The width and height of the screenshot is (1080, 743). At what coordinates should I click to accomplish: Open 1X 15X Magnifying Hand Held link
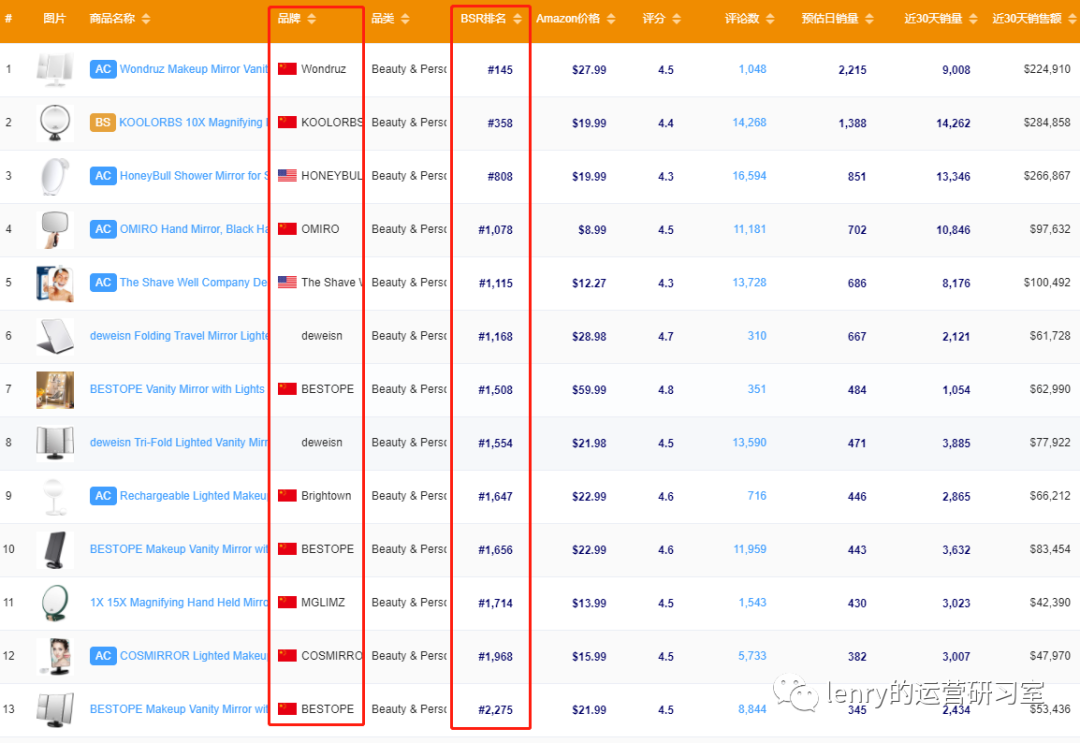179,603
